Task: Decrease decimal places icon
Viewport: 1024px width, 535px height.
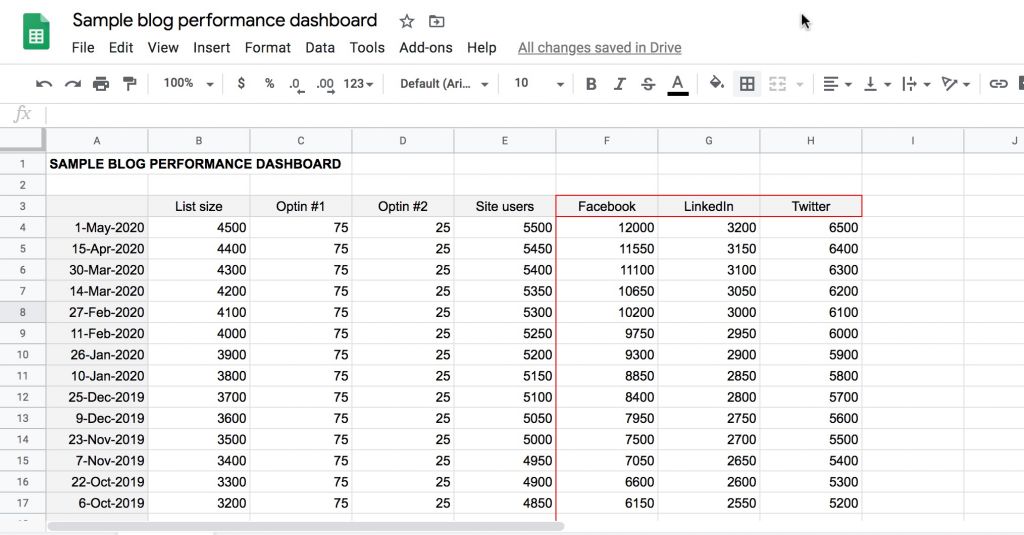Action: tap(296, 84)
